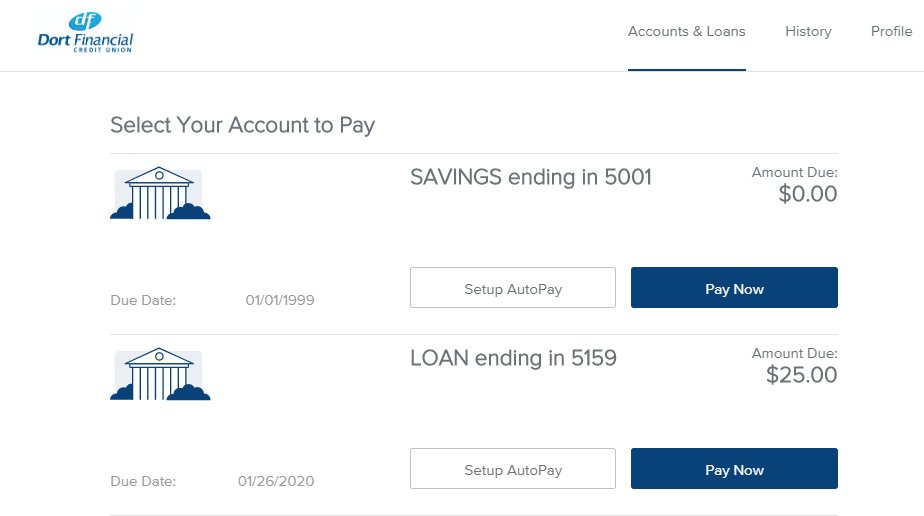924x516 pixels.
Task: Click the $25.00 amount due value
Action: tap(801, 376)
